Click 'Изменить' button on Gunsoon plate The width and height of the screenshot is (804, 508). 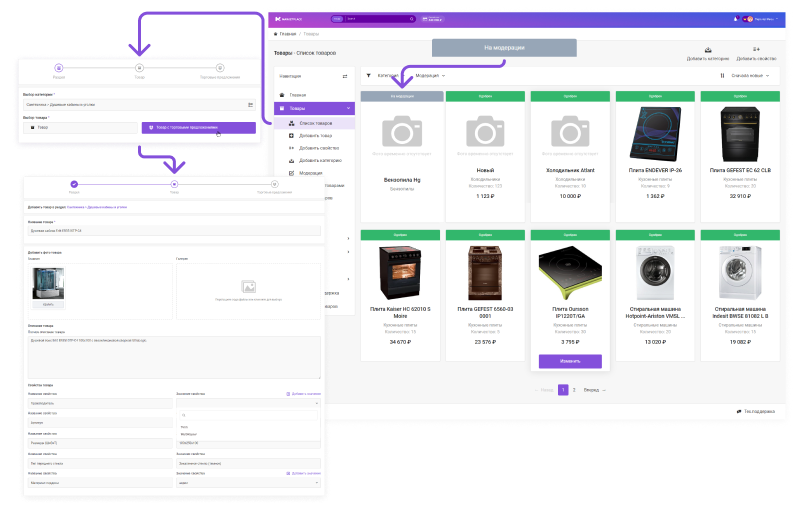tap(570, 361)
